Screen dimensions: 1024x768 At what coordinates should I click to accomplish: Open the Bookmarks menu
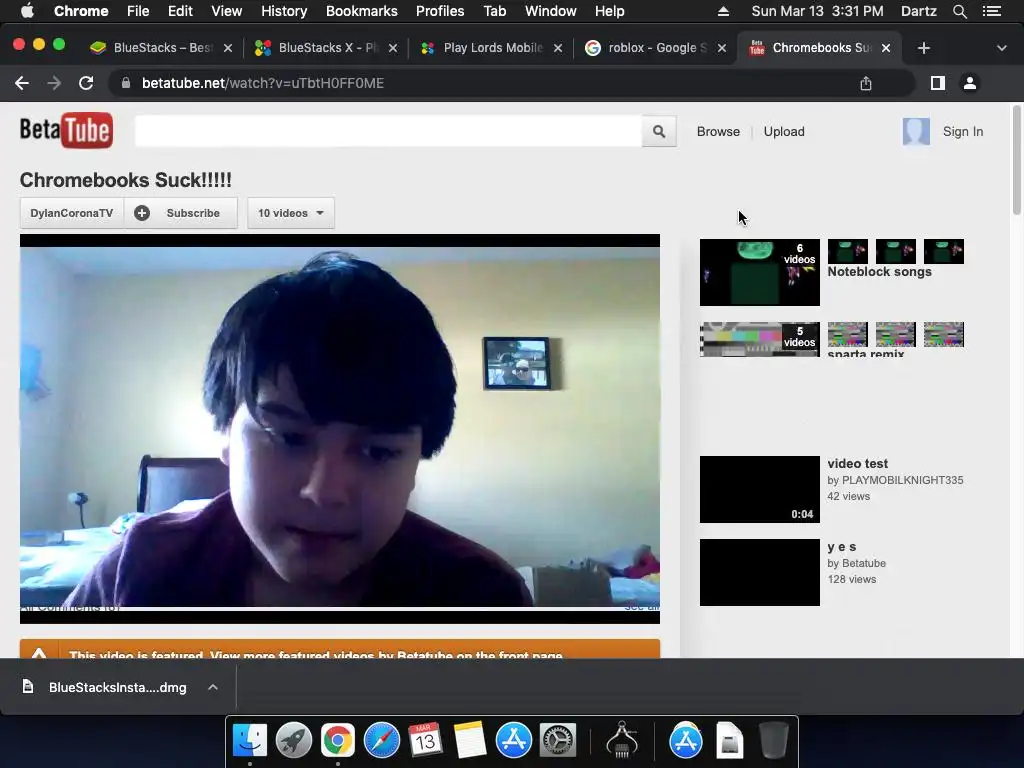click(x=362, y=11)
